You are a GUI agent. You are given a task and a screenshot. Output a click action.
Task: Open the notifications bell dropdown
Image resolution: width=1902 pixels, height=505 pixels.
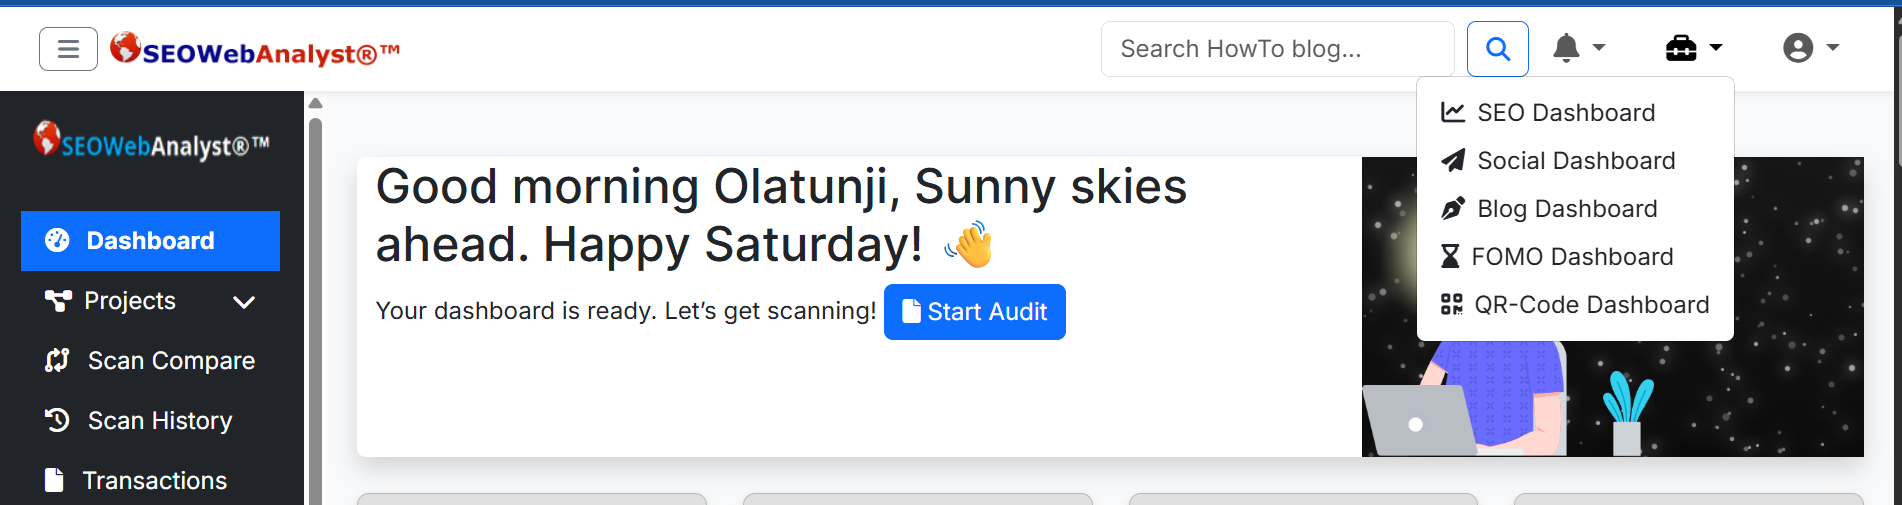point(1578,48)
